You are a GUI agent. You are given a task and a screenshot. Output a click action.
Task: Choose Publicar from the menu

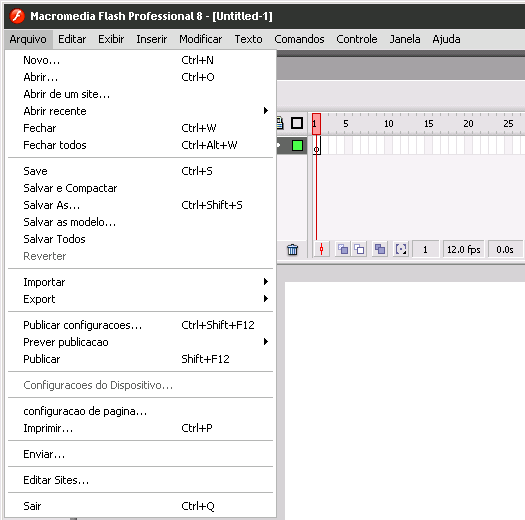pyautogui.click(x=141, y=359)
